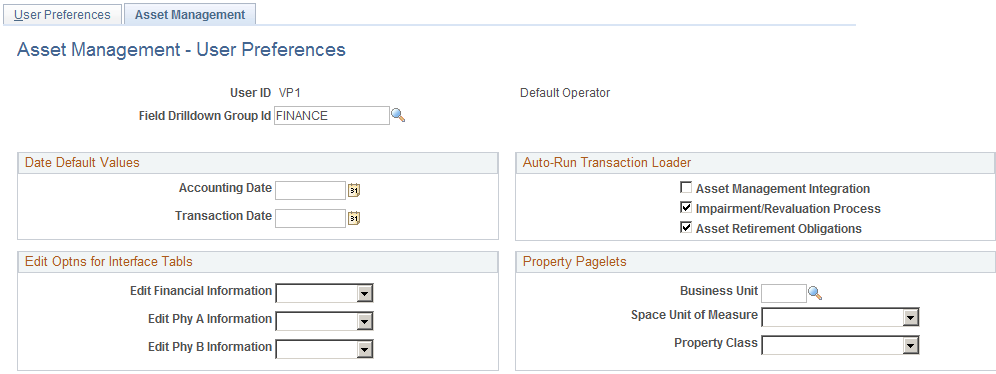Open Business Unit lookup magnifier
This screenshot has width=996, height=374.
pos(815,293)
